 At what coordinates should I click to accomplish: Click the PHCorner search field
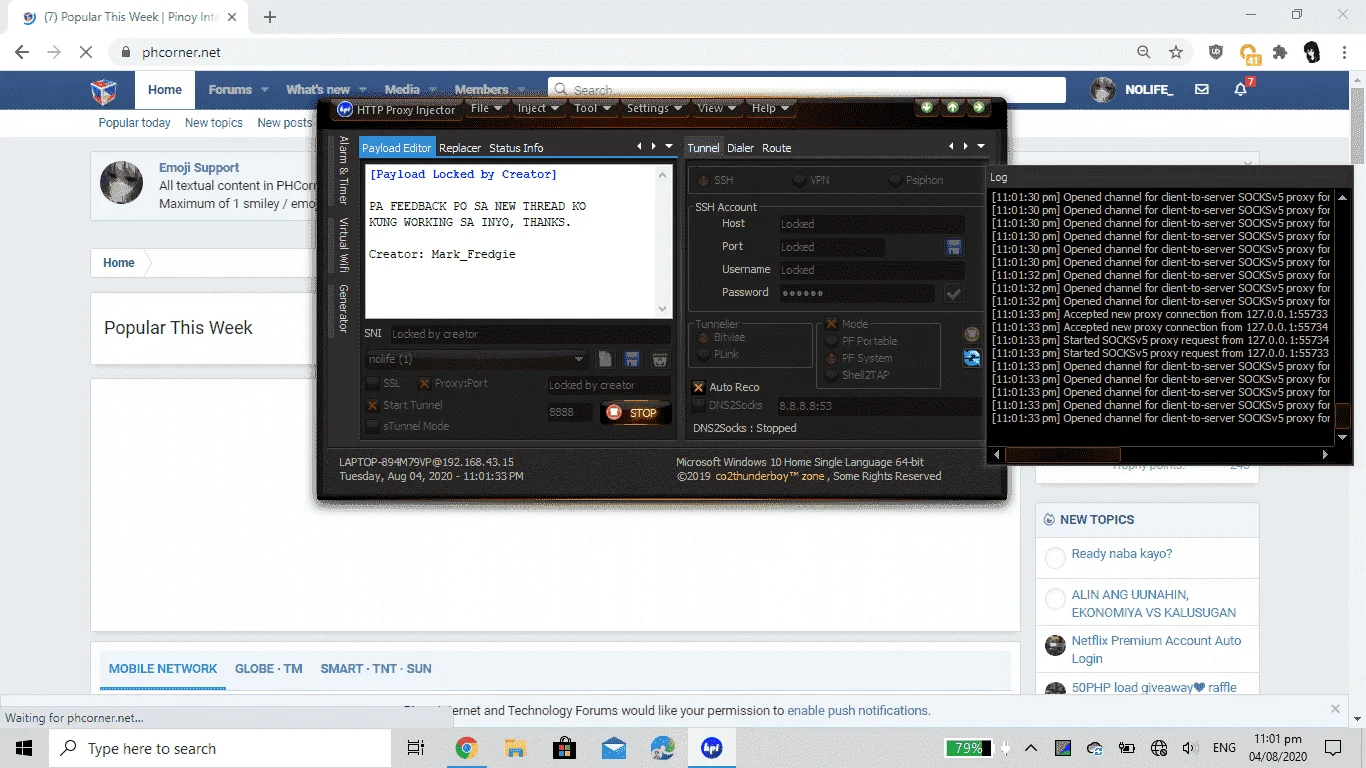(x=807, y=90)
